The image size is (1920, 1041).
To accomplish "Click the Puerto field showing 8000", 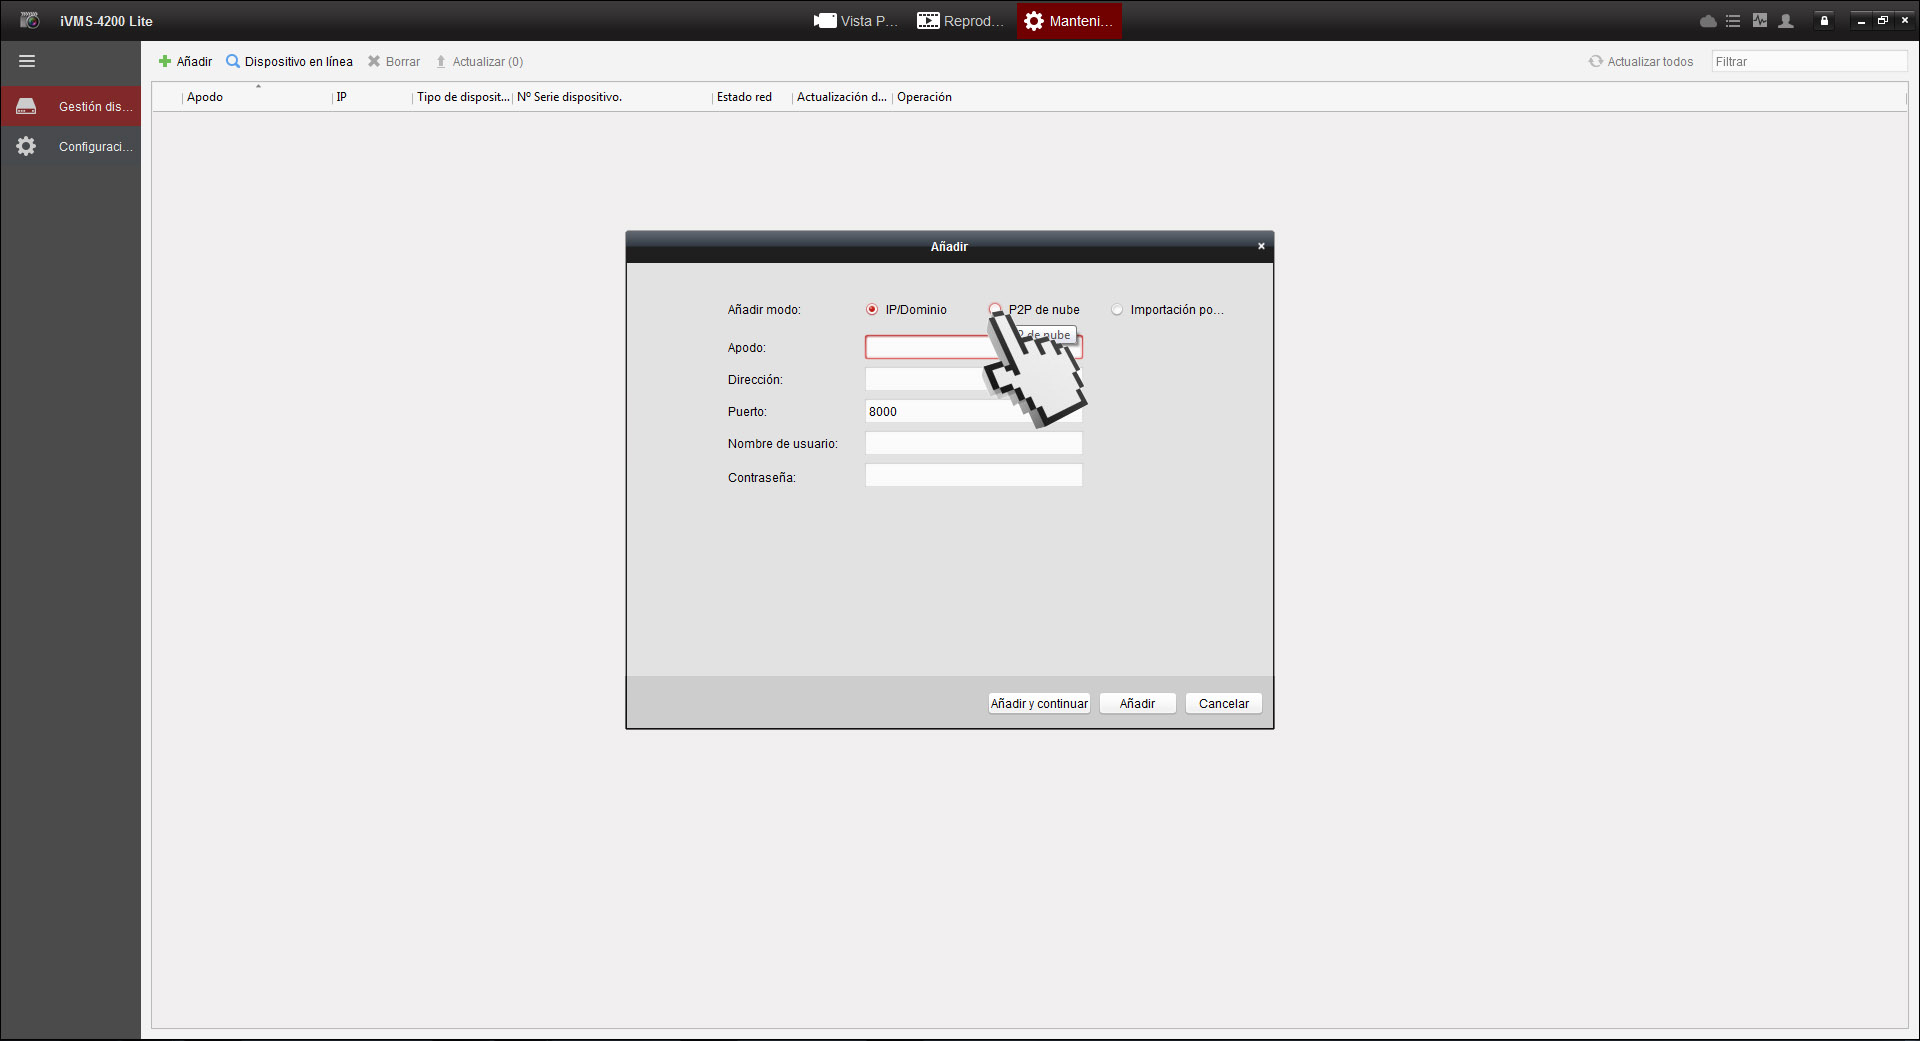I will pyautogui.click(x=973, y=411).
